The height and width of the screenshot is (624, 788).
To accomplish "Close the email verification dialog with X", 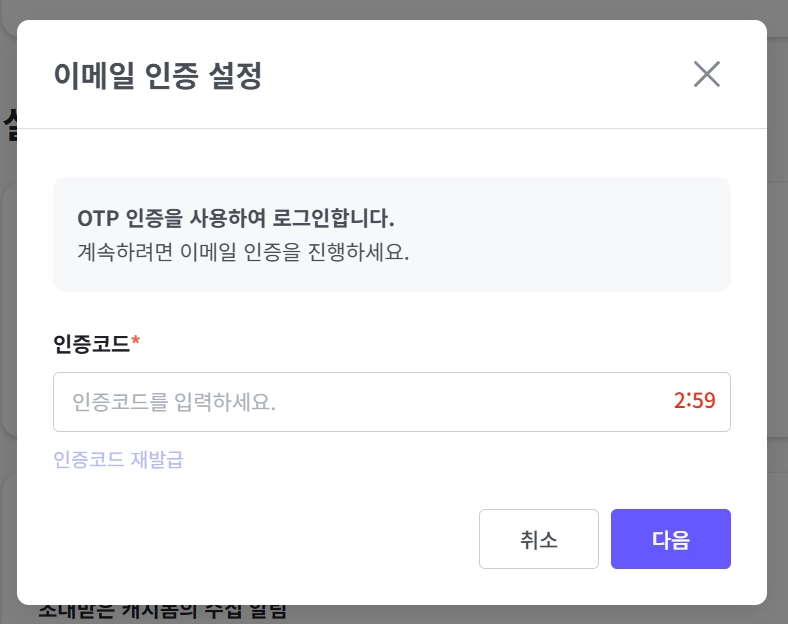I will (x=707, y=74).
